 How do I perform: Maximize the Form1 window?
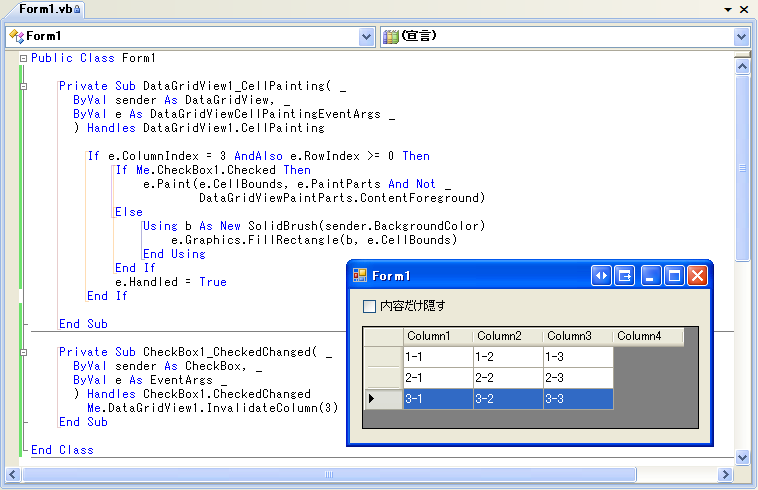674,276
